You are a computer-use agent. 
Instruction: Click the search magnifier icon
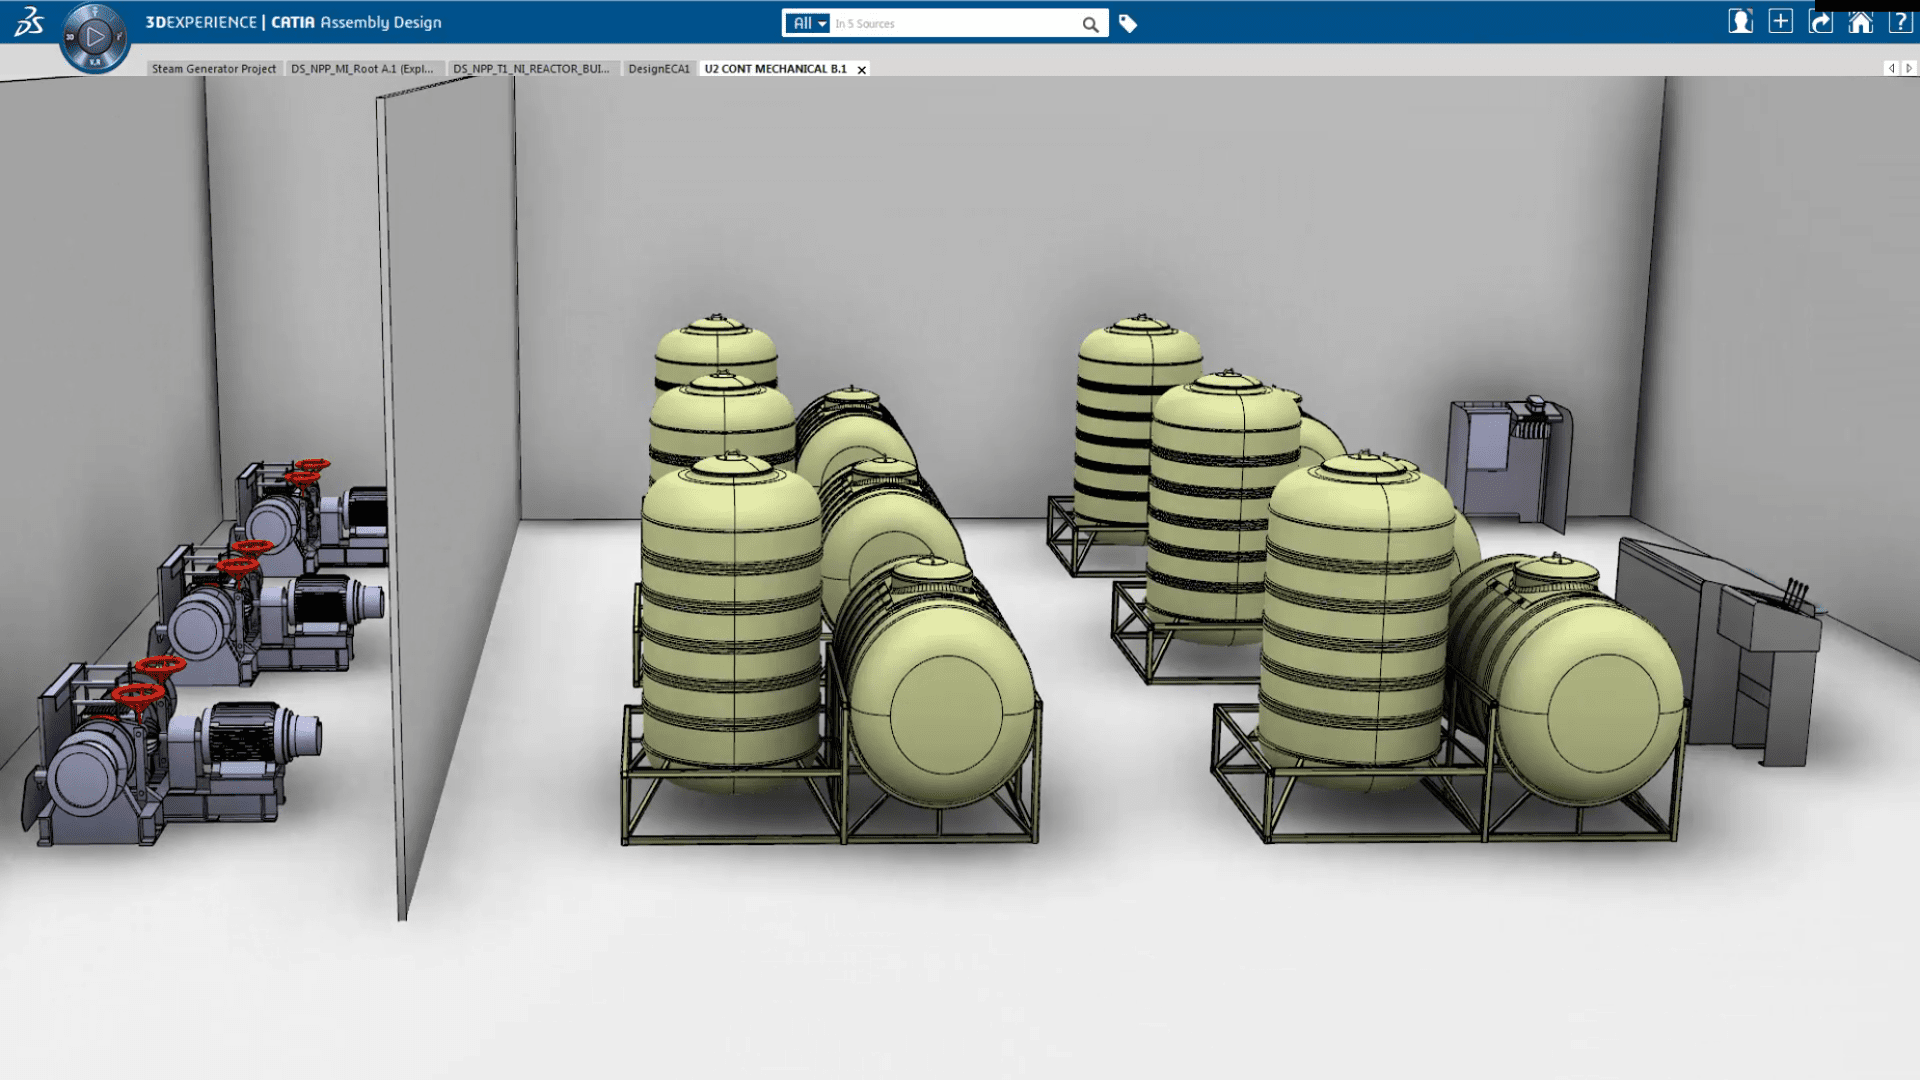point(1090,24)
